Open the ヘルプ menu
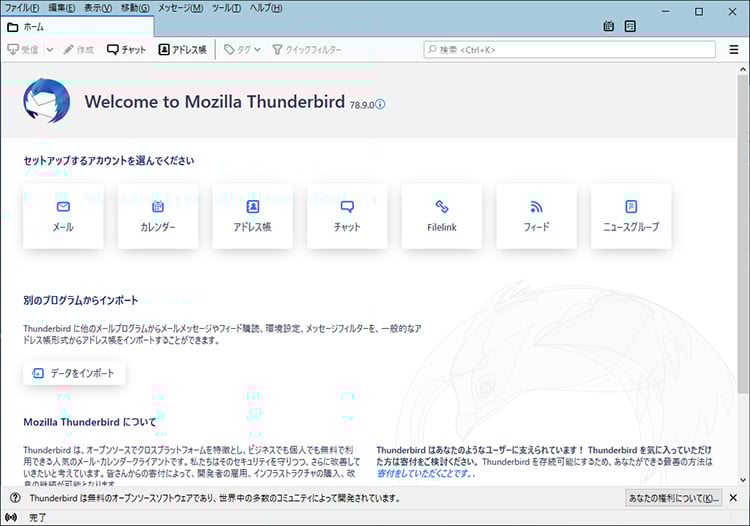The width and height of the screenshot is (750, 526). pyautogui.click(x=266, y=8)
